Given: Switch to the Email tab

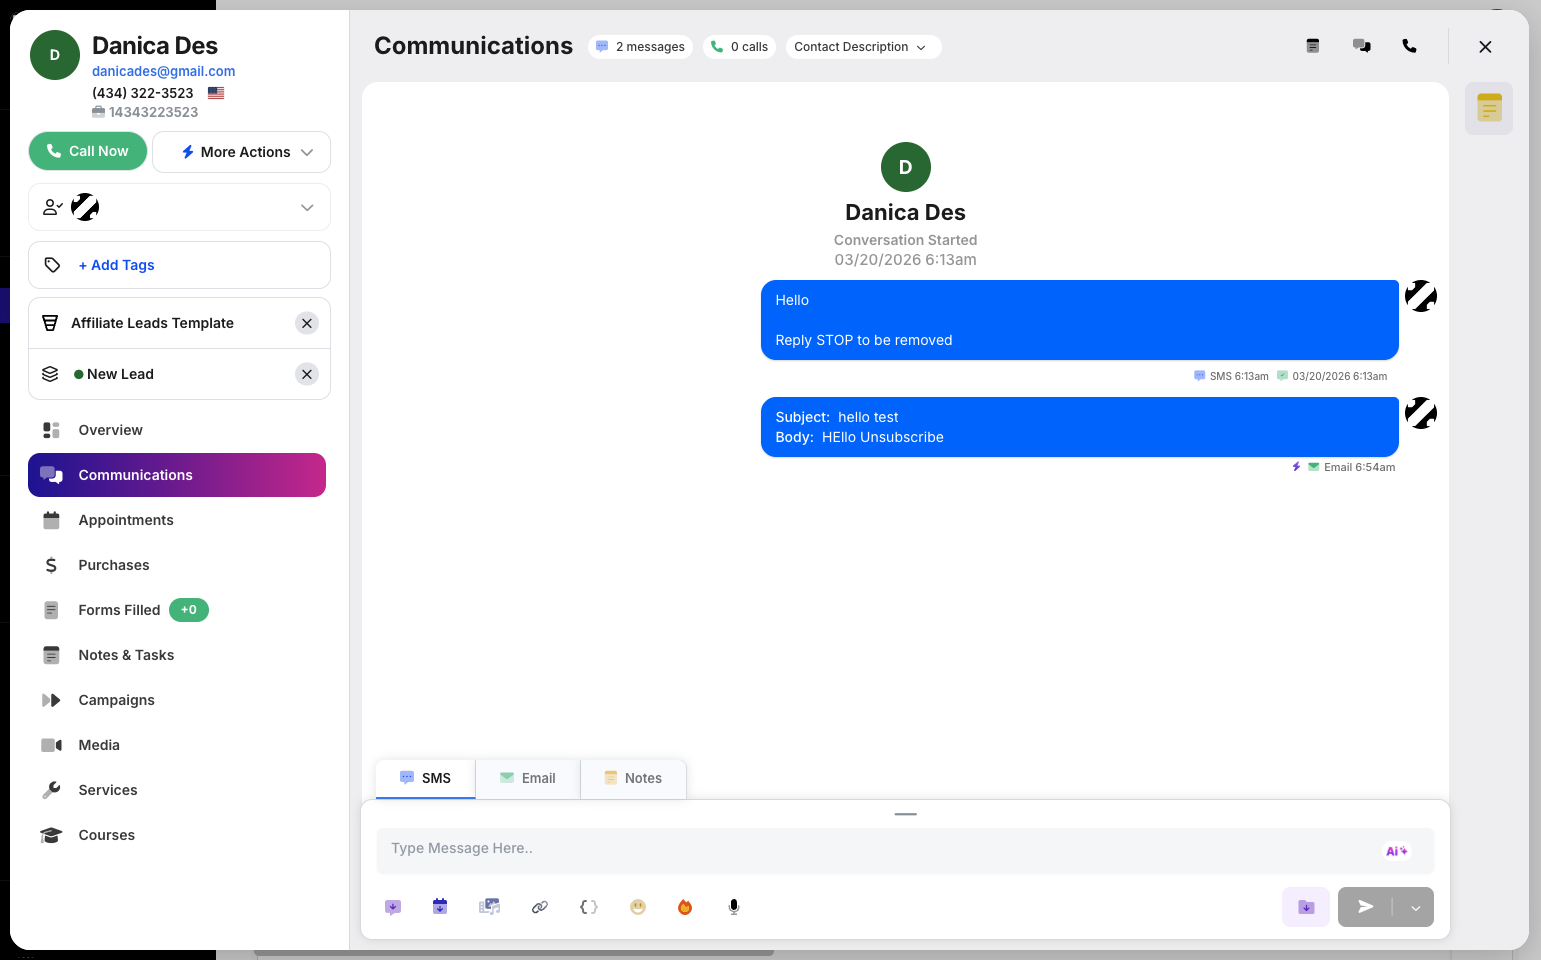Looking at the screenshot, I should pos(528,778).
